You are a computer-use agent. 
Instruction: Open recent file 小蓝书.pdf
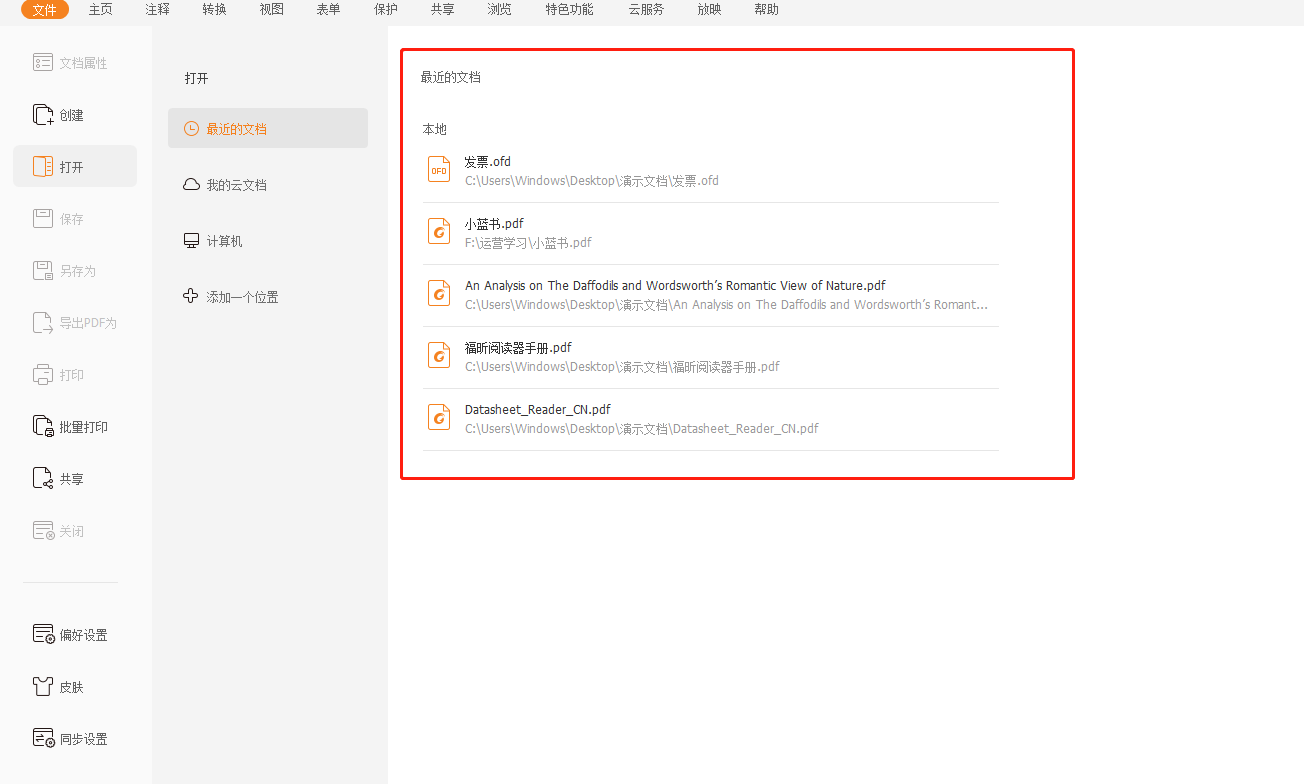click(494, 224)
